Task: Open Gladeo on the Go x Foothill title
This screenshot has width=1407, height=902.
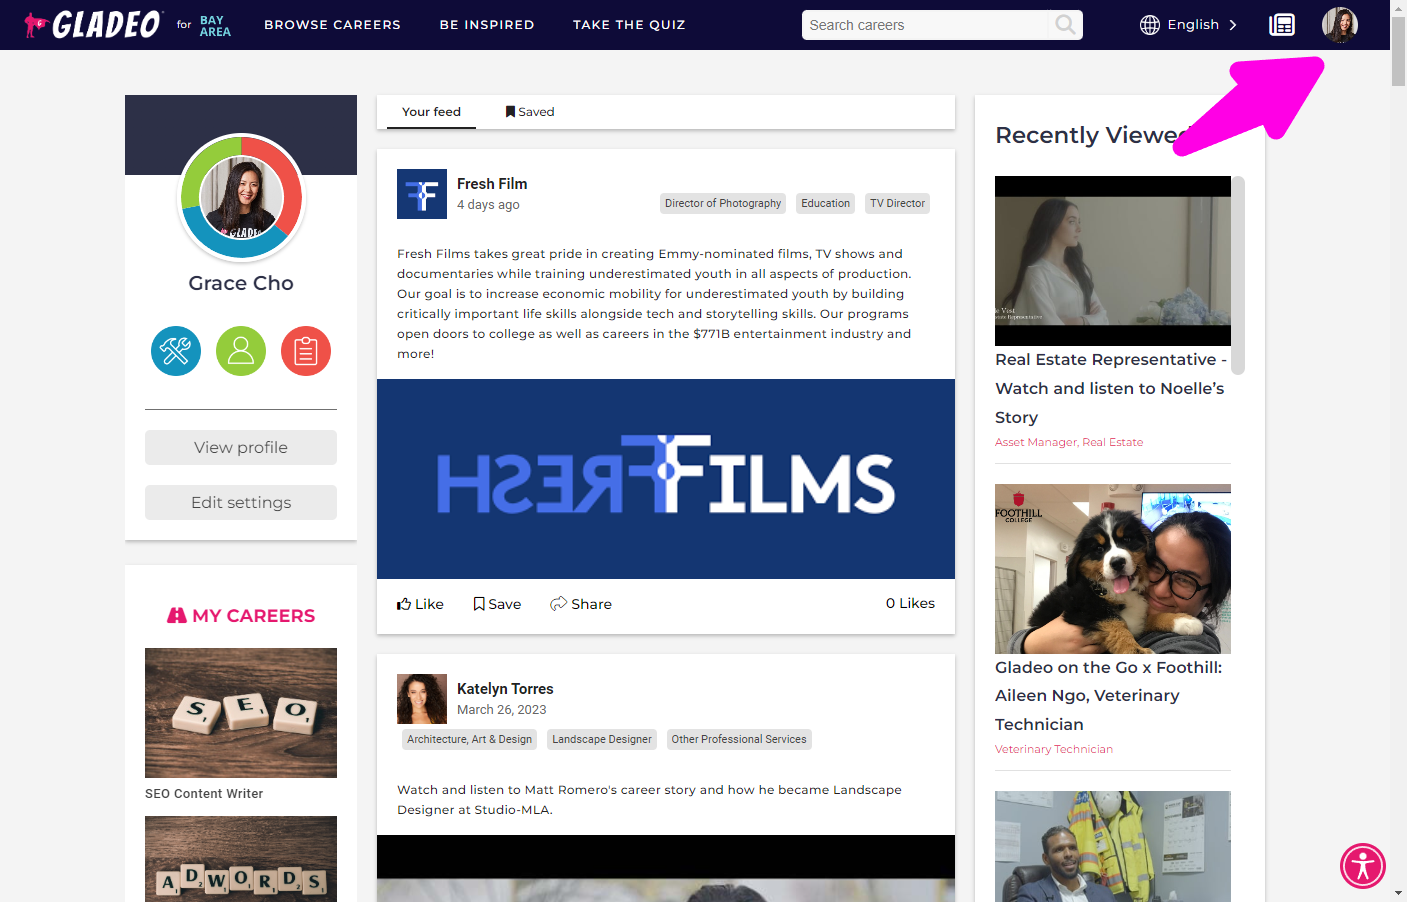Action: 1109,696
